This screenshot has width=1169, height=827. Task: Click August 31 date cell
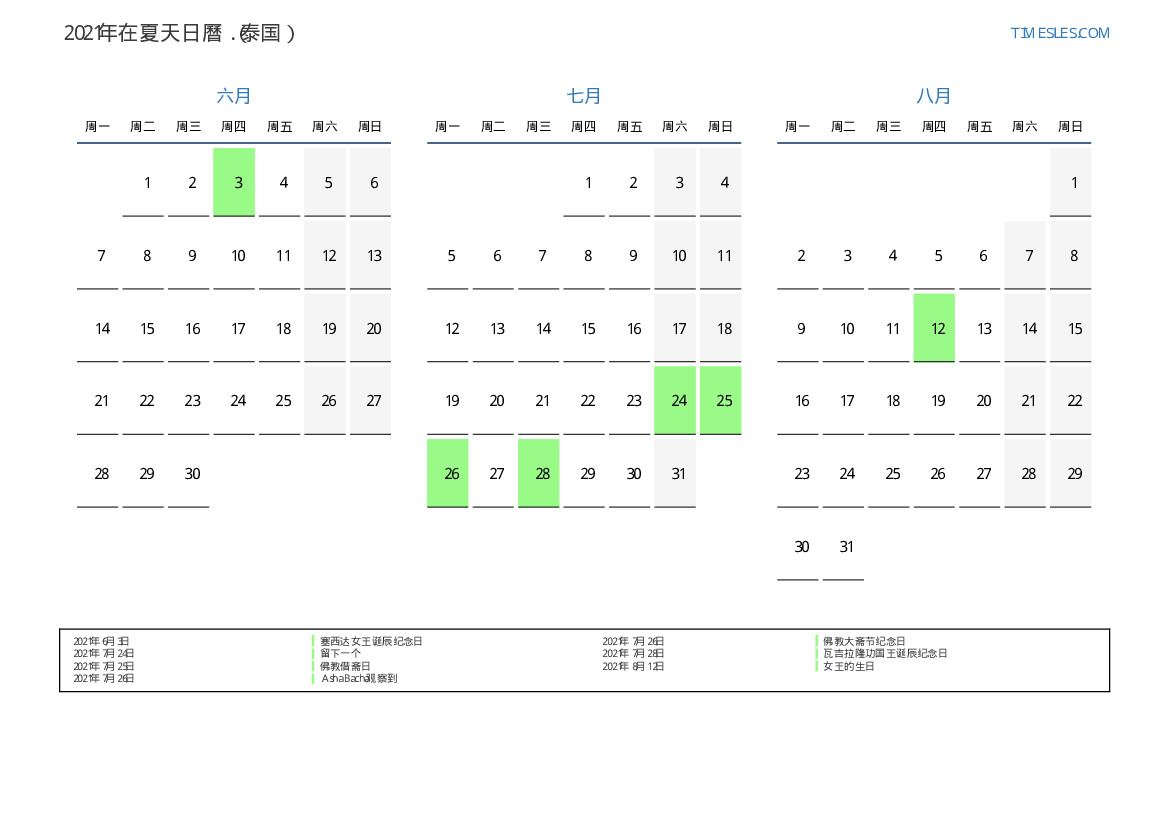[x=843, y=546]
